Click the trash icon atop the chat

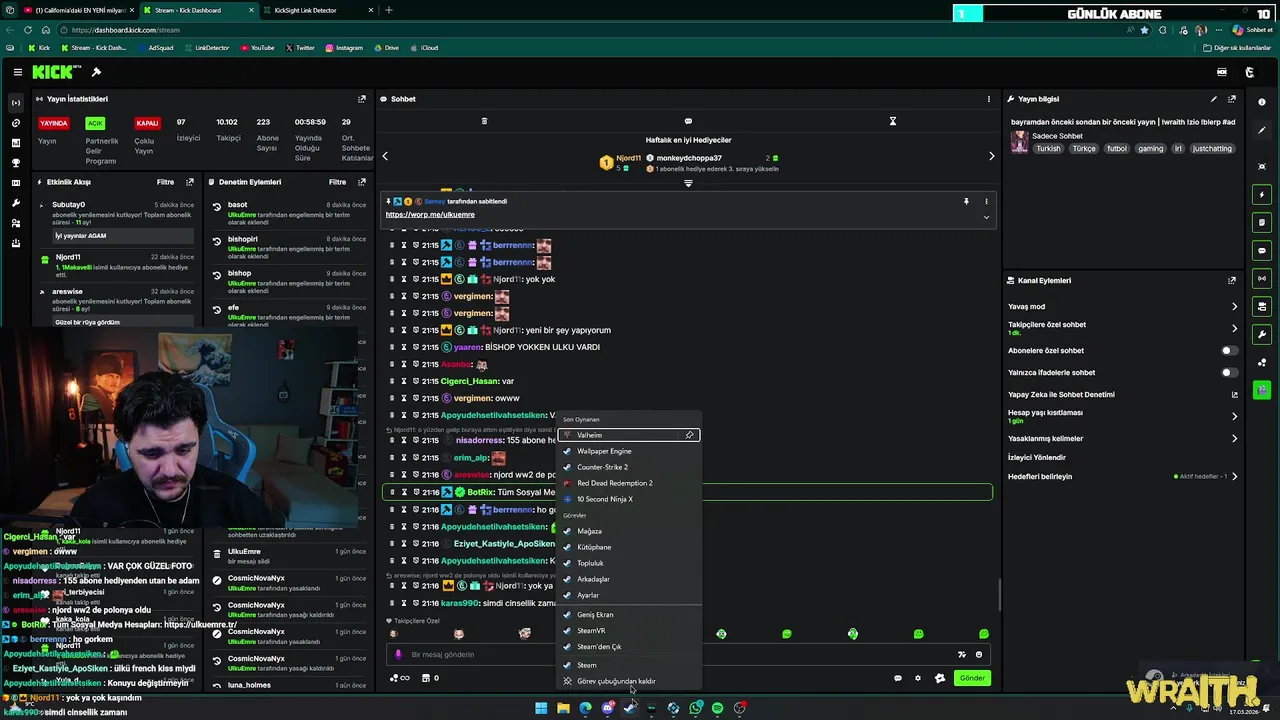coord(484,121)
